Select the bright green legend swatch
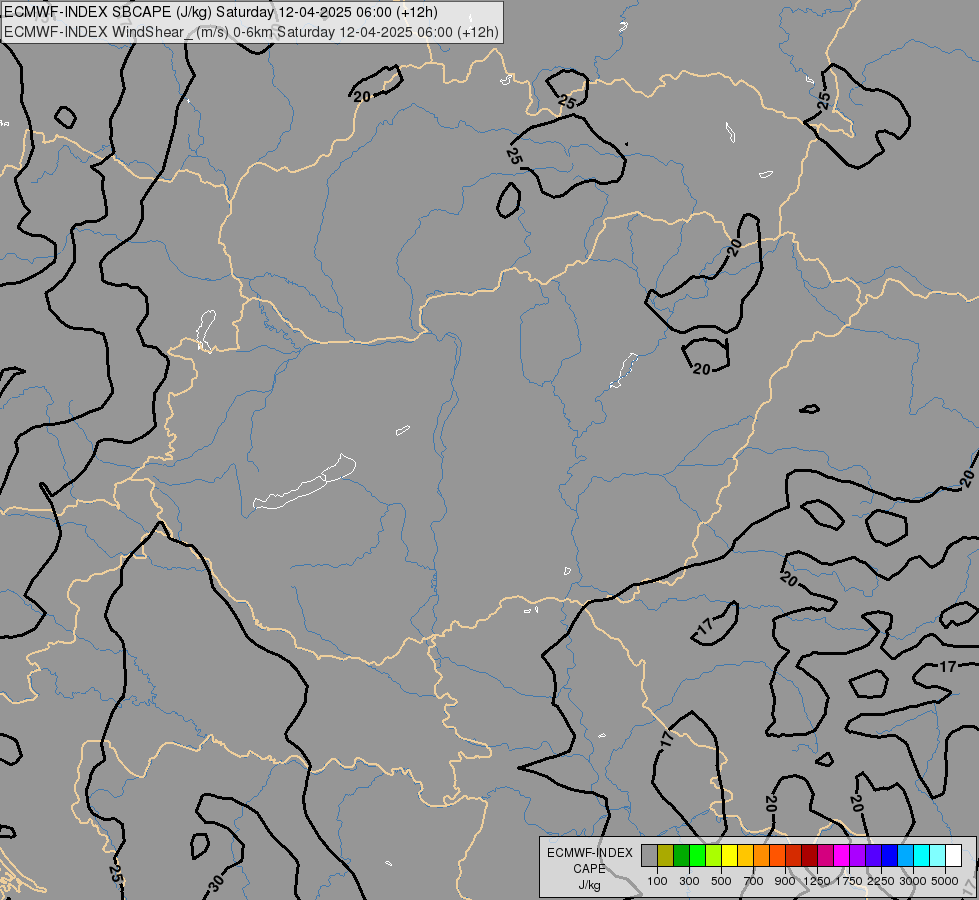 click(697, 856)
